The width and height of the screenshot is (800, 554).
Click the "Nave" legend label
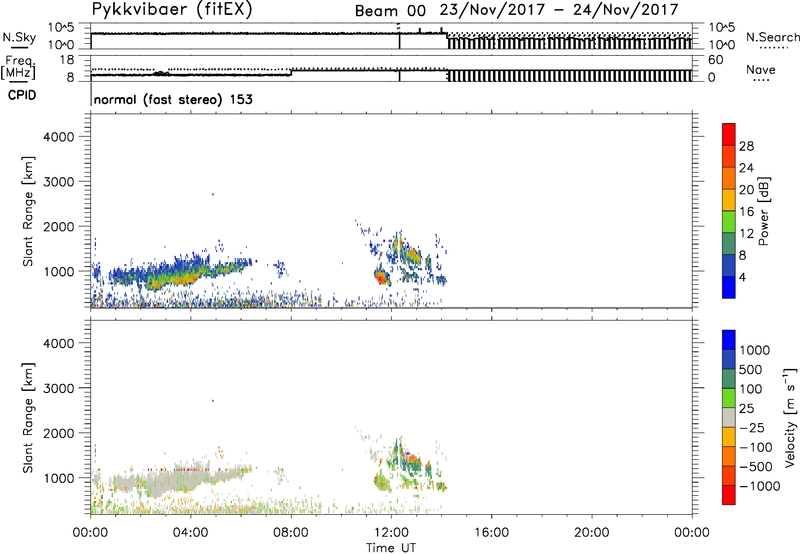point(761,70)
